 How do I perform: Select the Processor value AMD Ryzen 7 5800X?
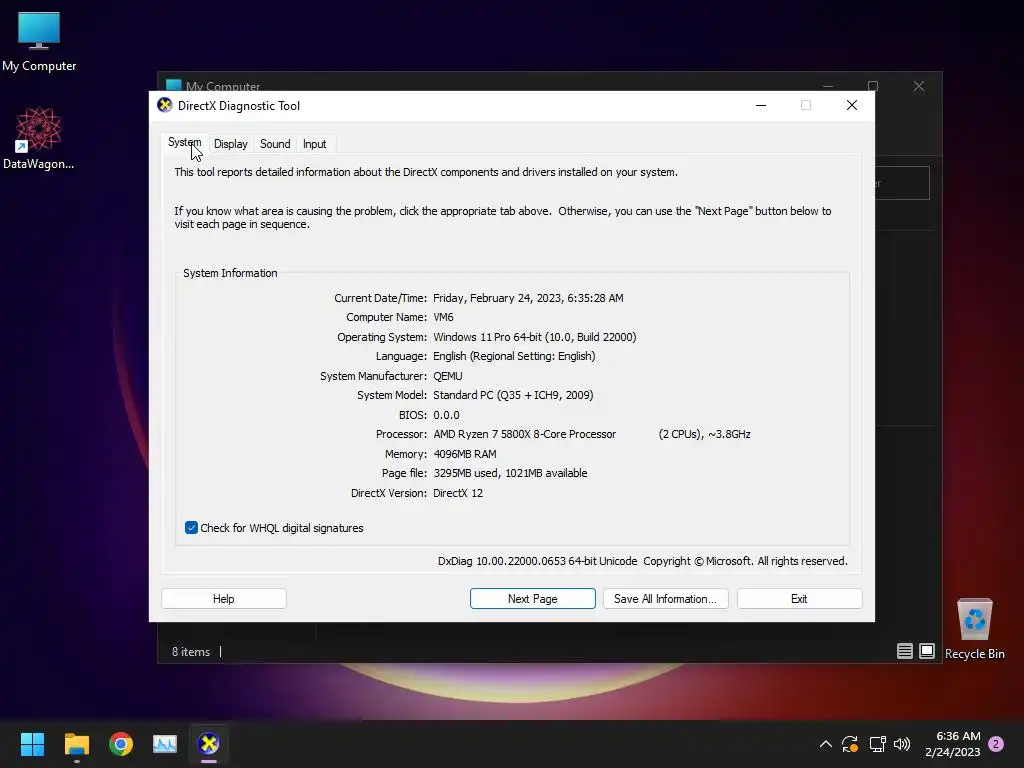[x=524, y=434]
